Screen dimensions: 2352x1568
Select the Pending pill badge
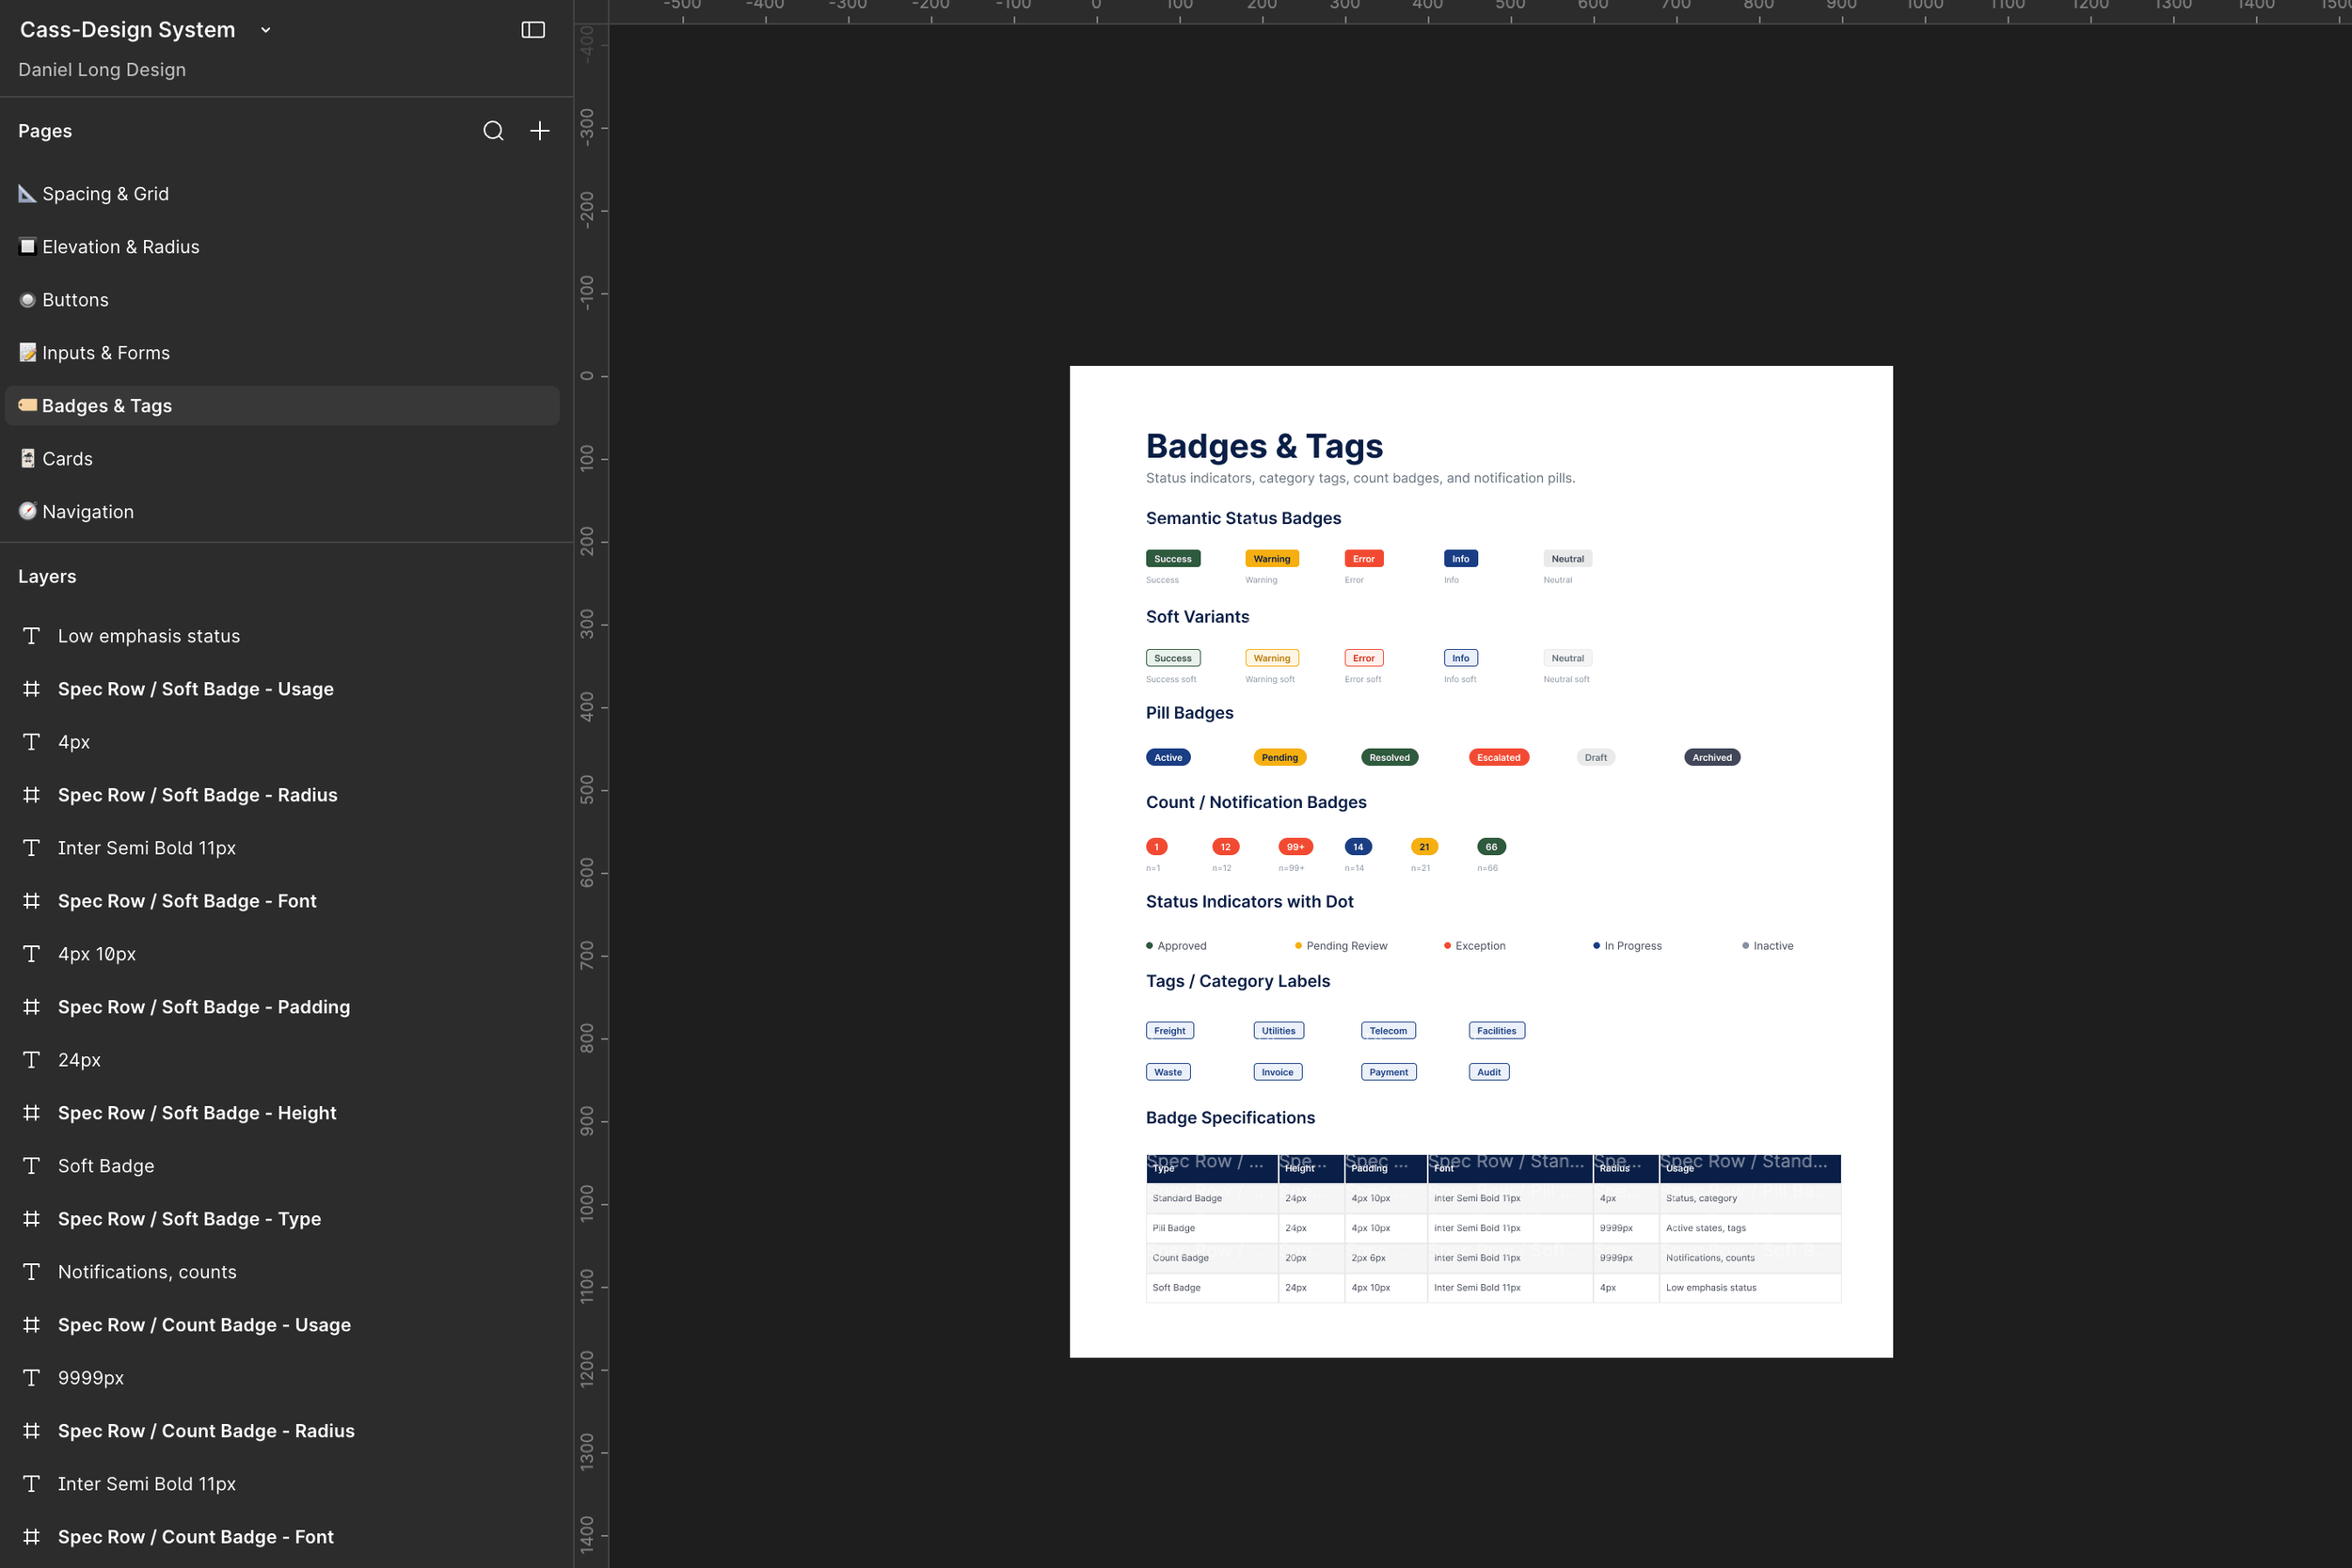click(x=1280, y=758)
